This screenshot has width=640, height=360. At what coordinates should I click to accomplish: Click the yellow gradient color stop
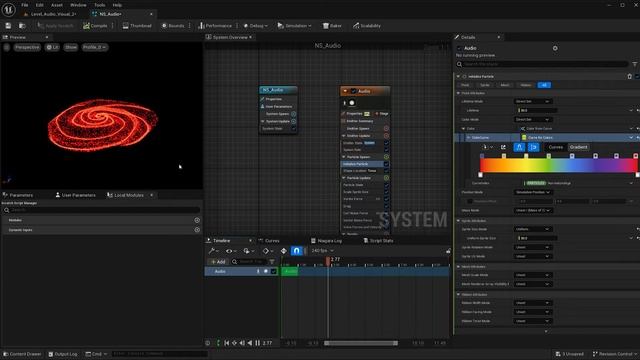526,156
